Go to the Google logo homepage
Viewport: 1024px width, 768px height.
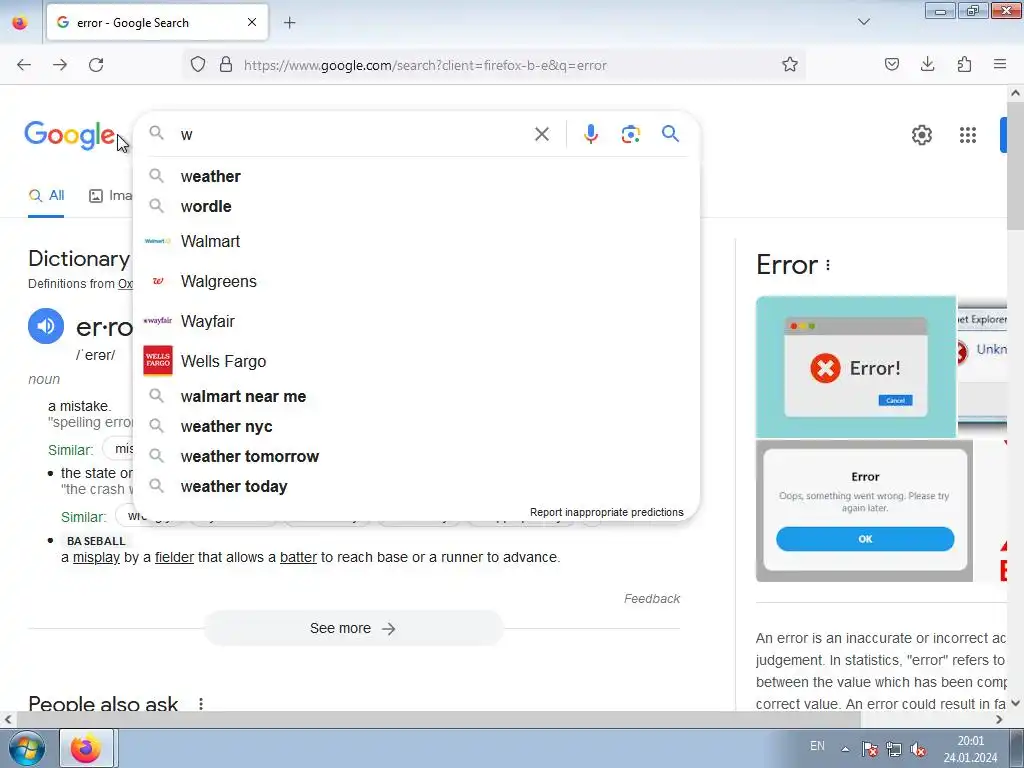pos(69,135)
